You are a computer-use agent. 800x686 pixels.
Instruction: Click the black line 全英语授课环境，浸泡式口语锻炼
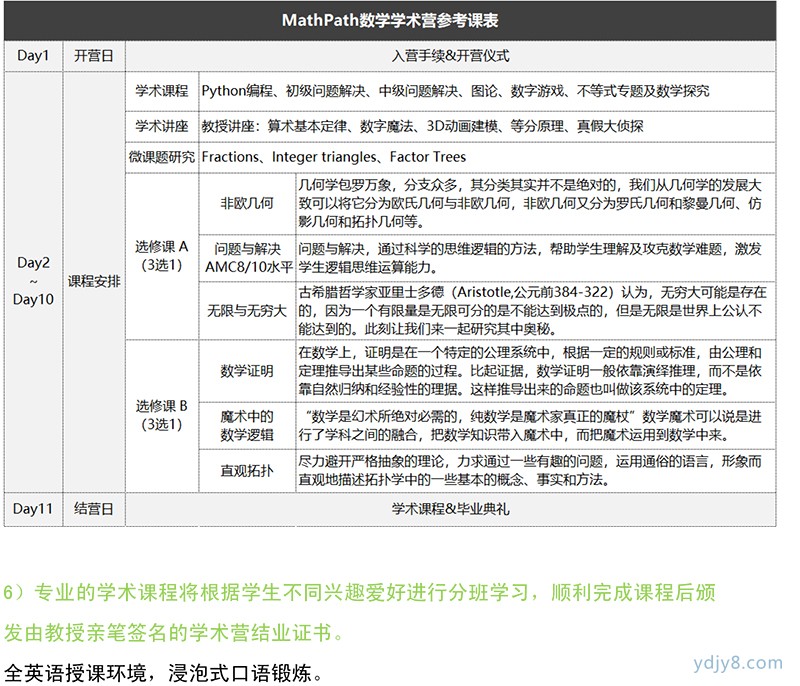[163, 673]
